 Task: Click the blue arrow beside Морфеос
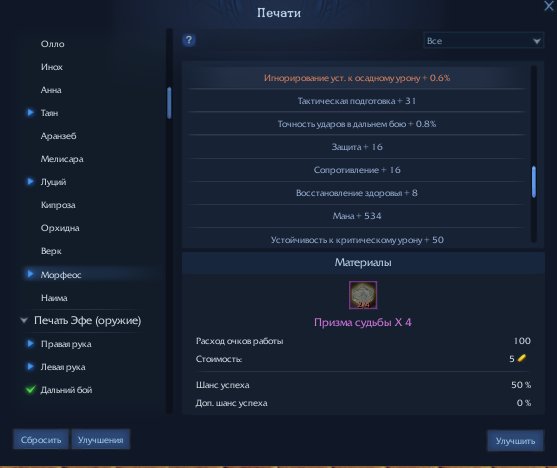click(31, 274)
